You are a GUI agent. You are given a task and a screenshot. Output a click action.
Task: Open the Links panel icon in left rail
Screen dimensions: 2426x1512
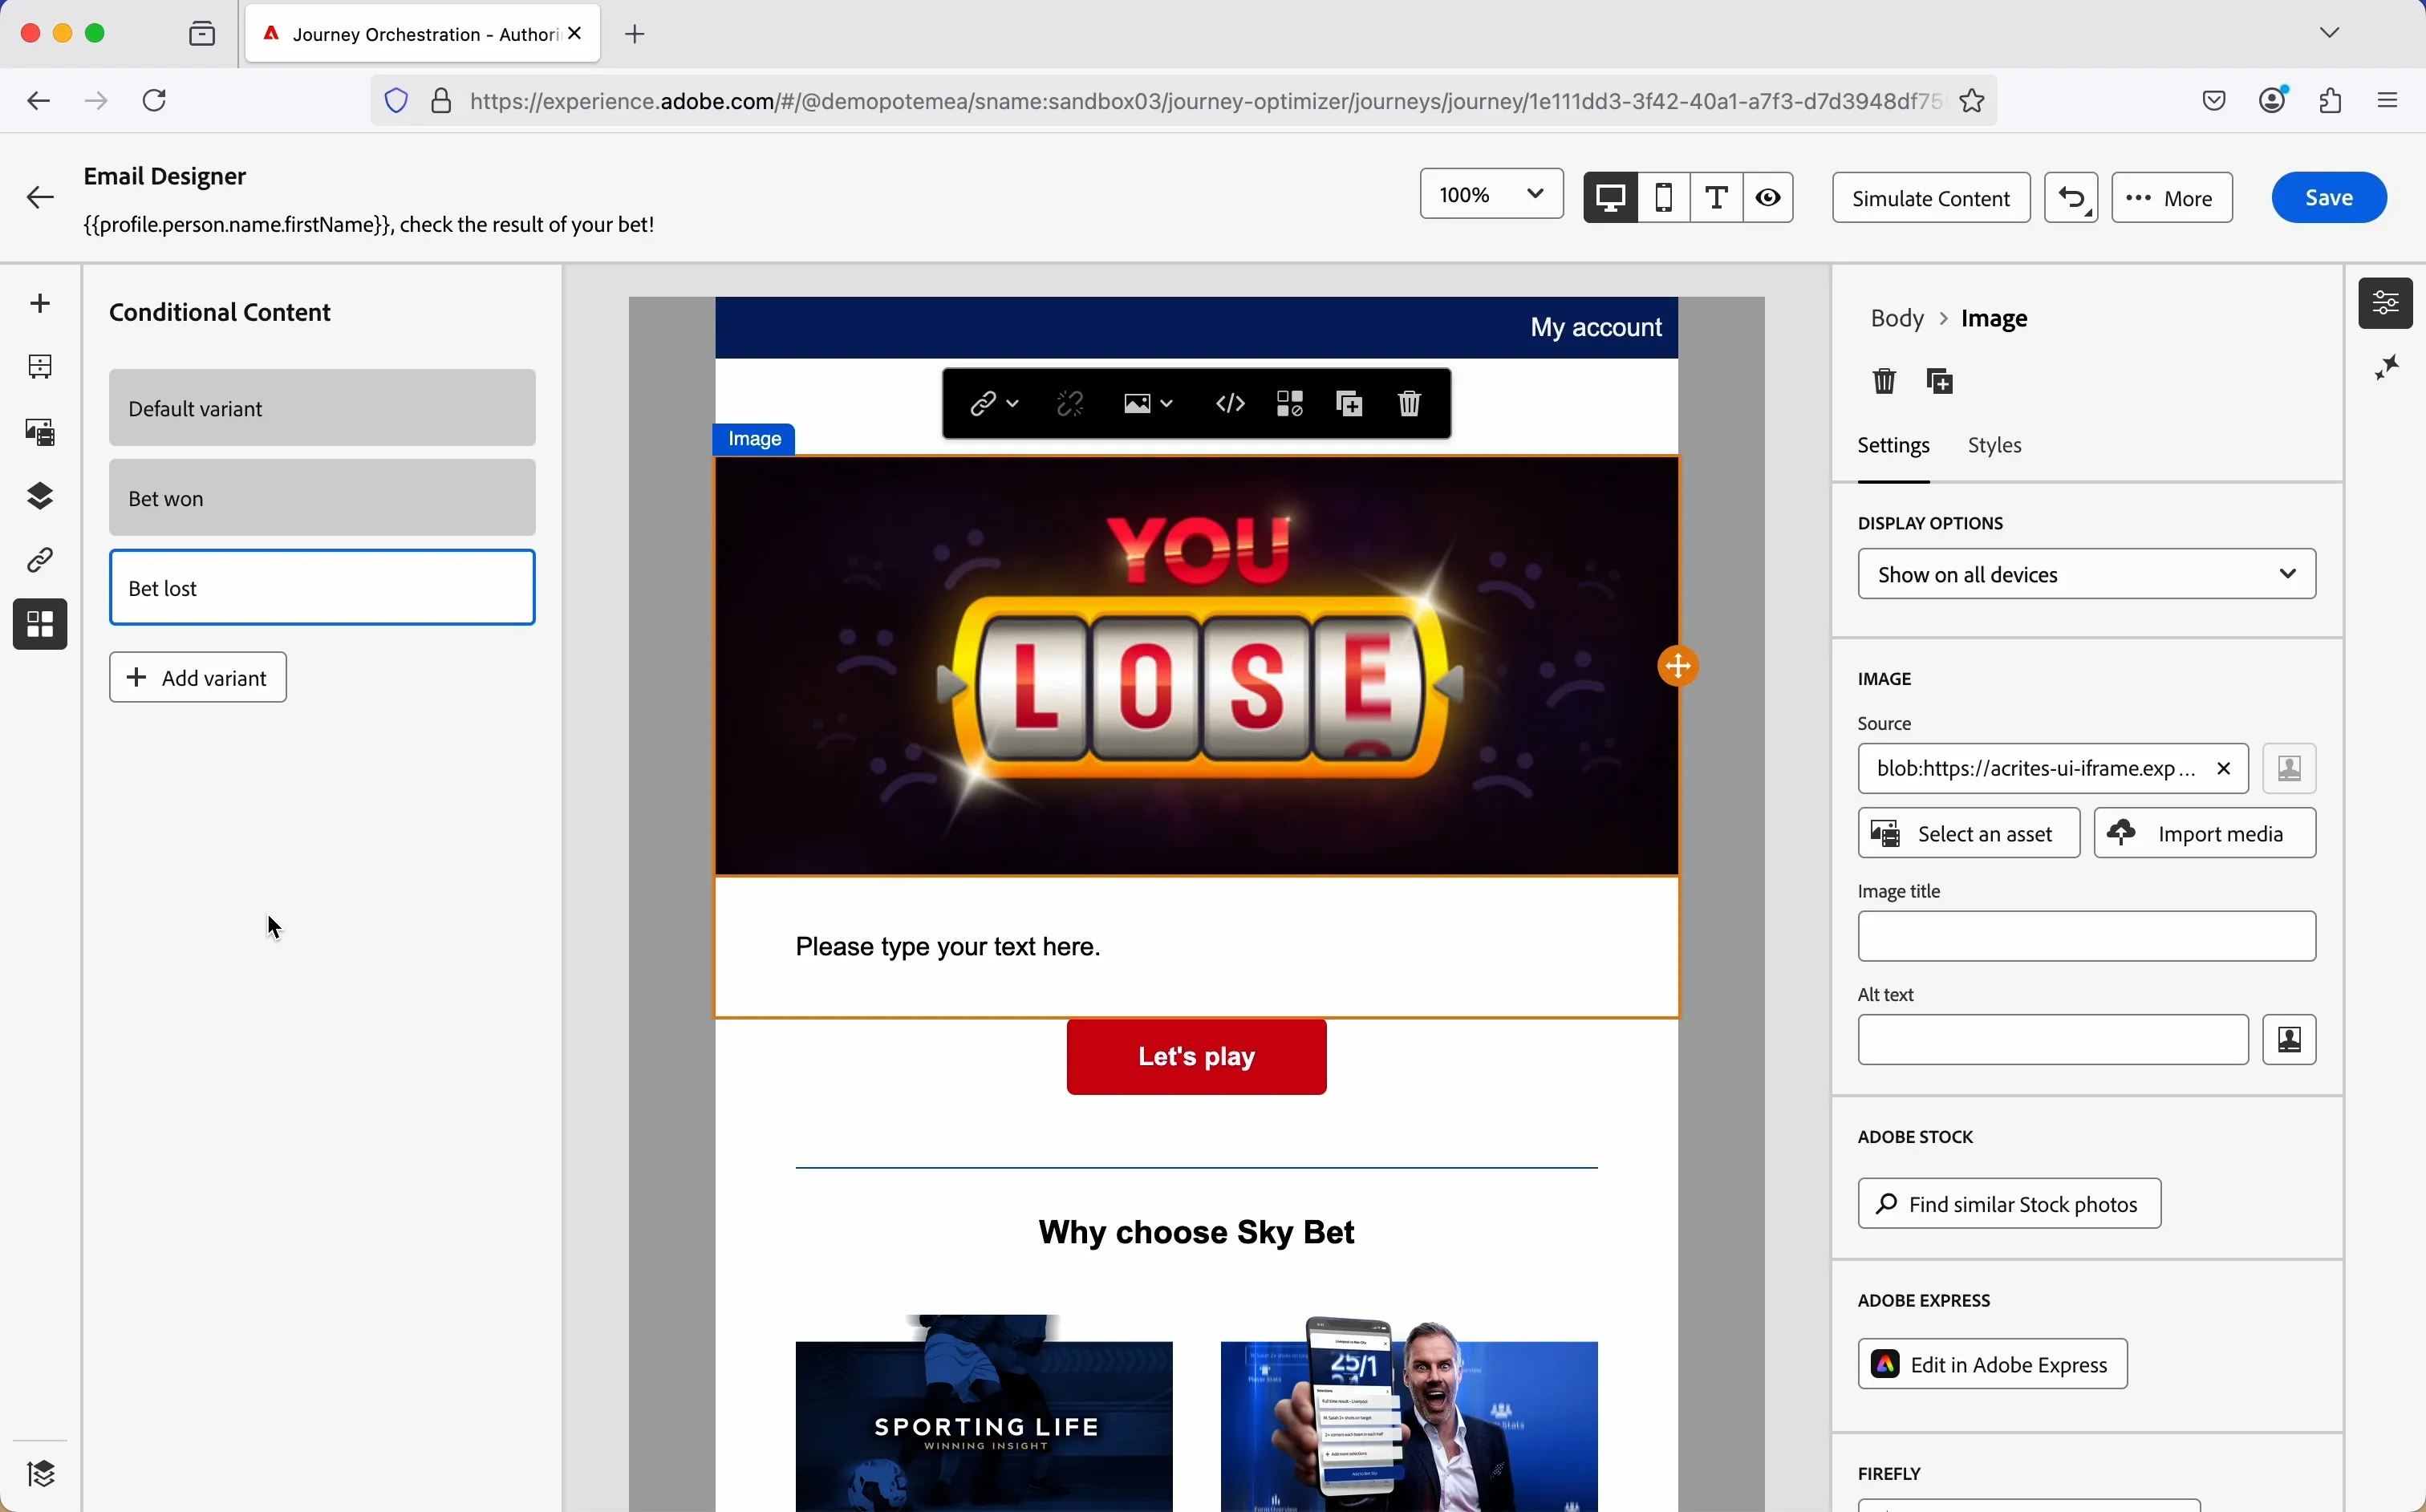point(40,560)
